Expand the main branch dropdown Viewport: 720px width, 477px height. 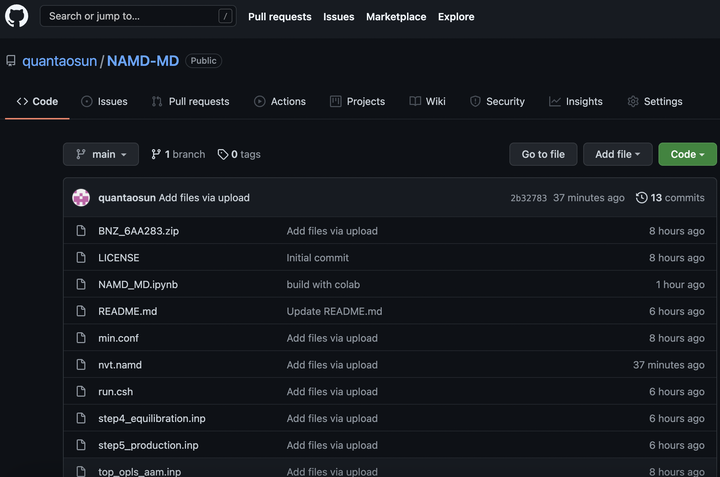click(101, 155)
